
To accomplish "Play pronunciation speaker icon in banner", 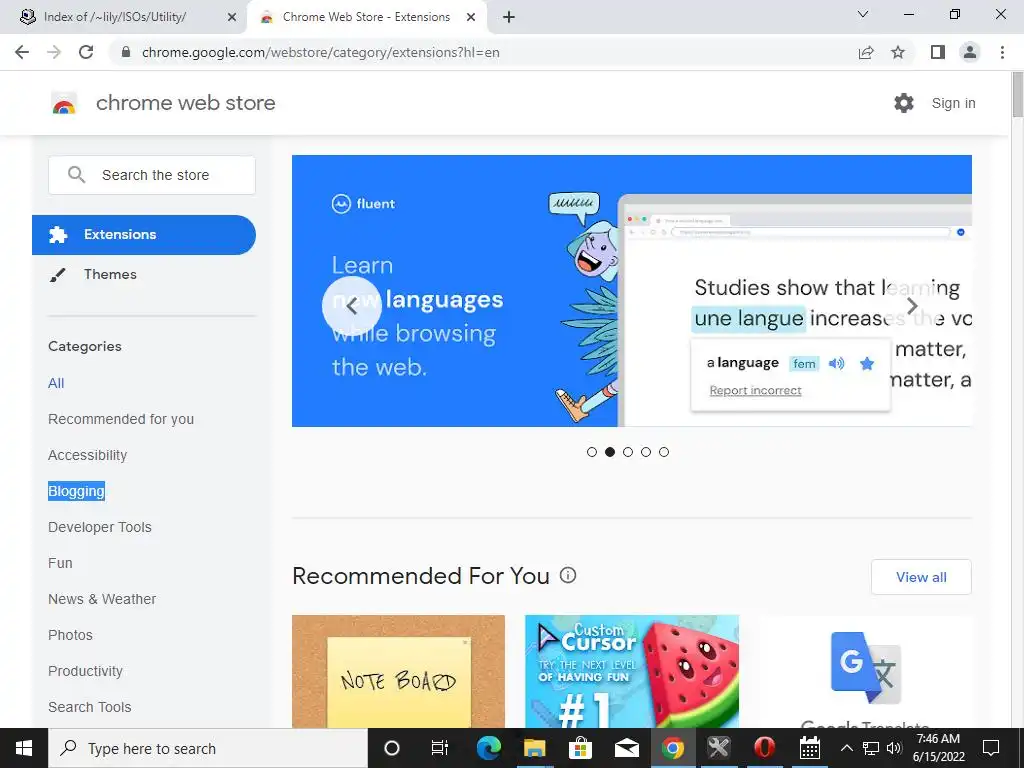I will coord(837,364).
